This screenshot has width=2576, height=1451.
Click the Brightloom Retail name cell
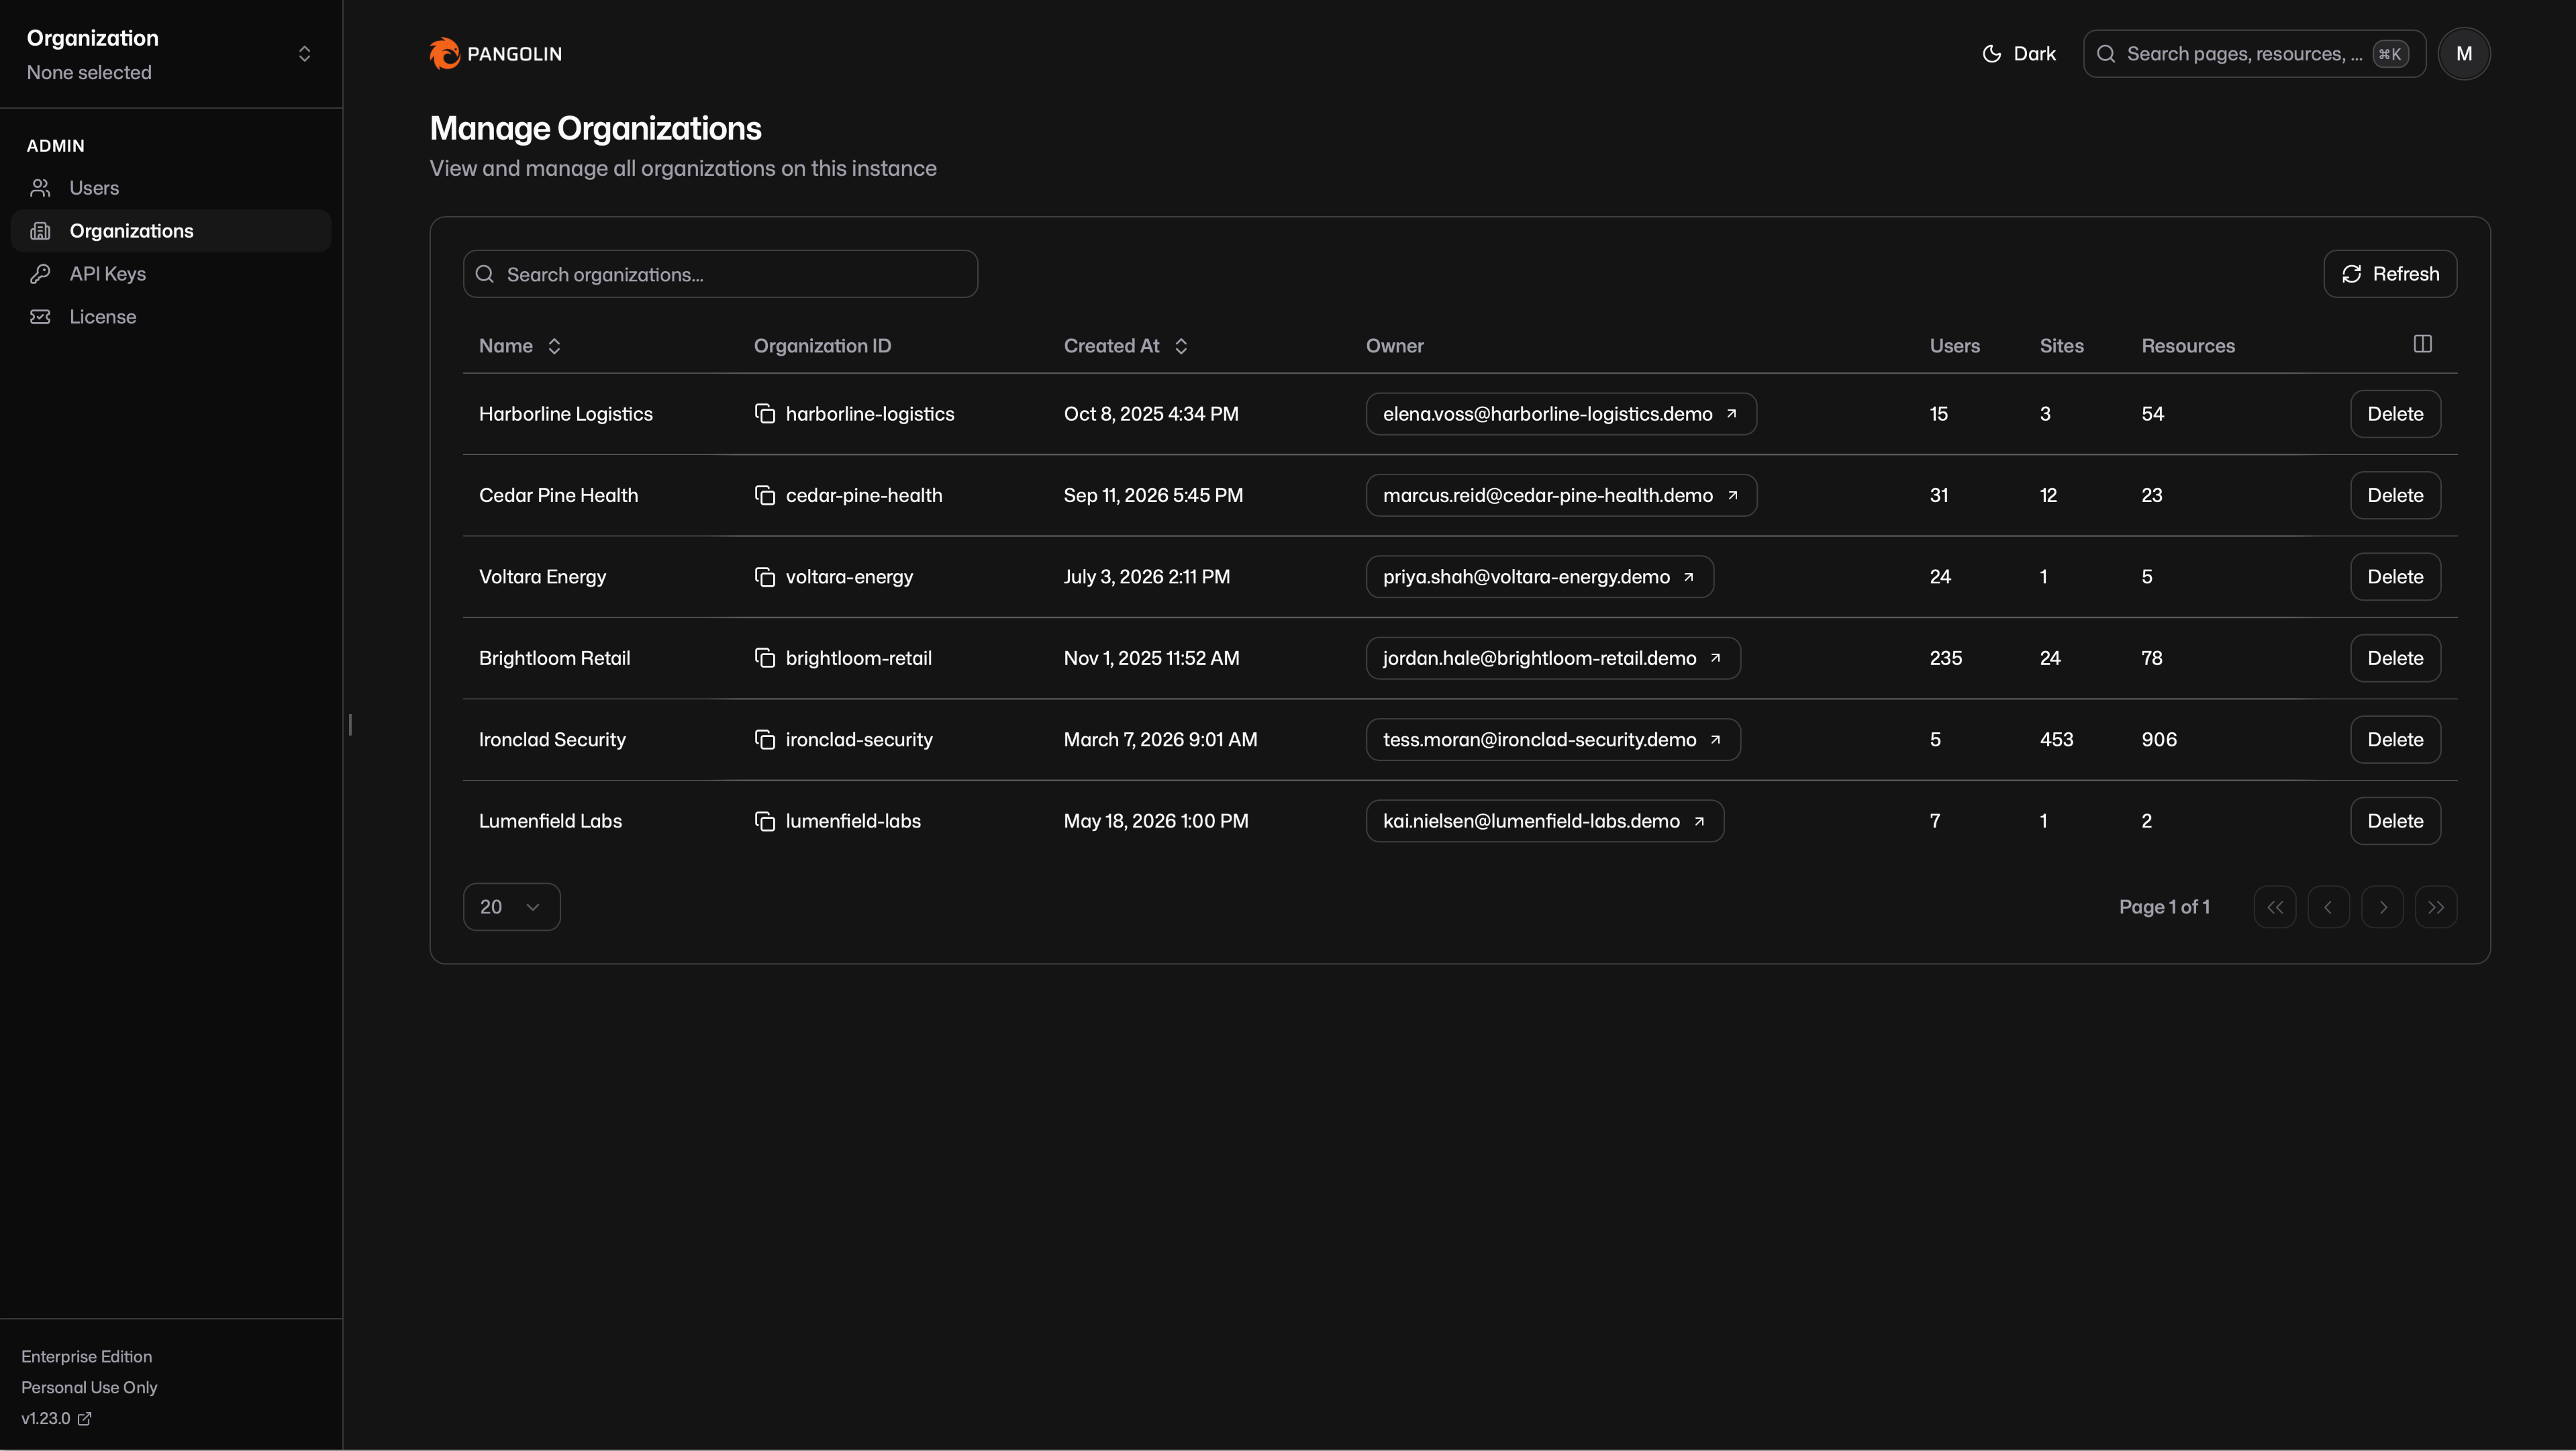(554, 658)
